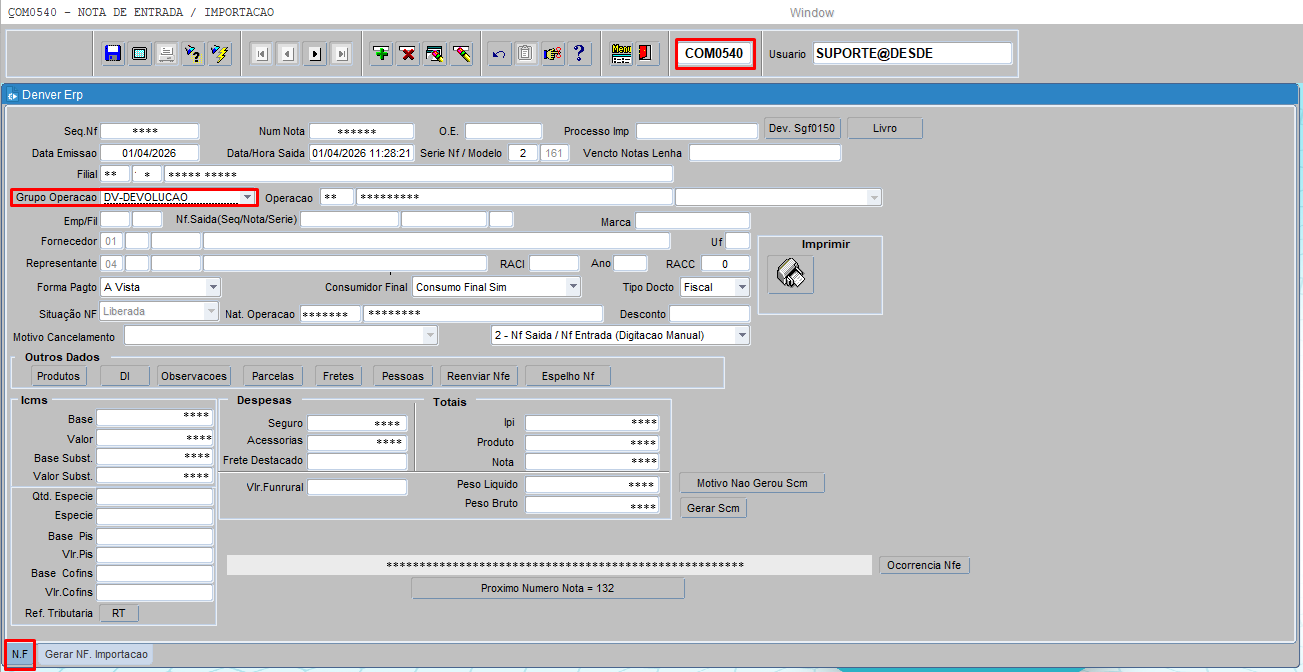Click the Menu toolbar icon
Screen dimensions: 1303x672
pos(621,54)
